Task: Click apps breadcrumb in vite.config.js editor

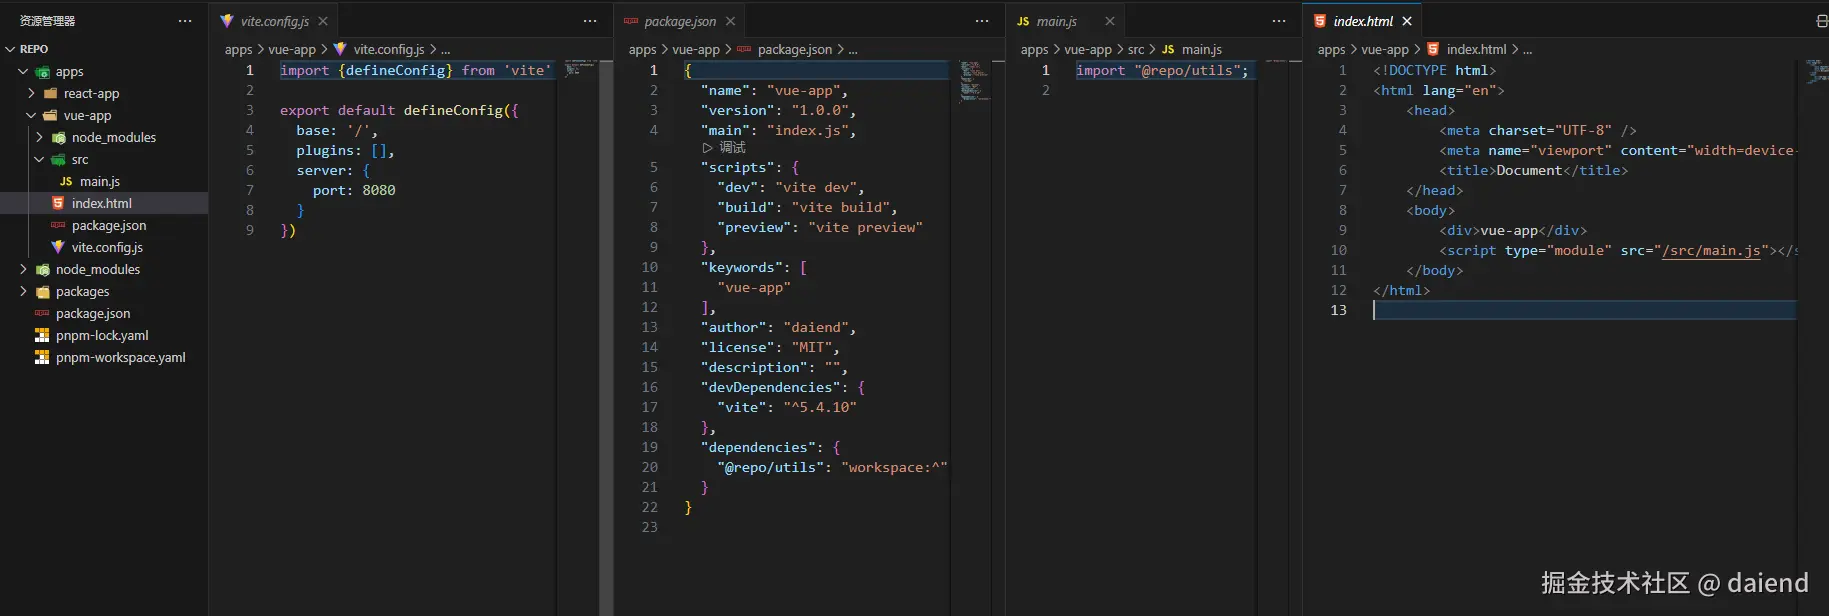Action: 238,49
